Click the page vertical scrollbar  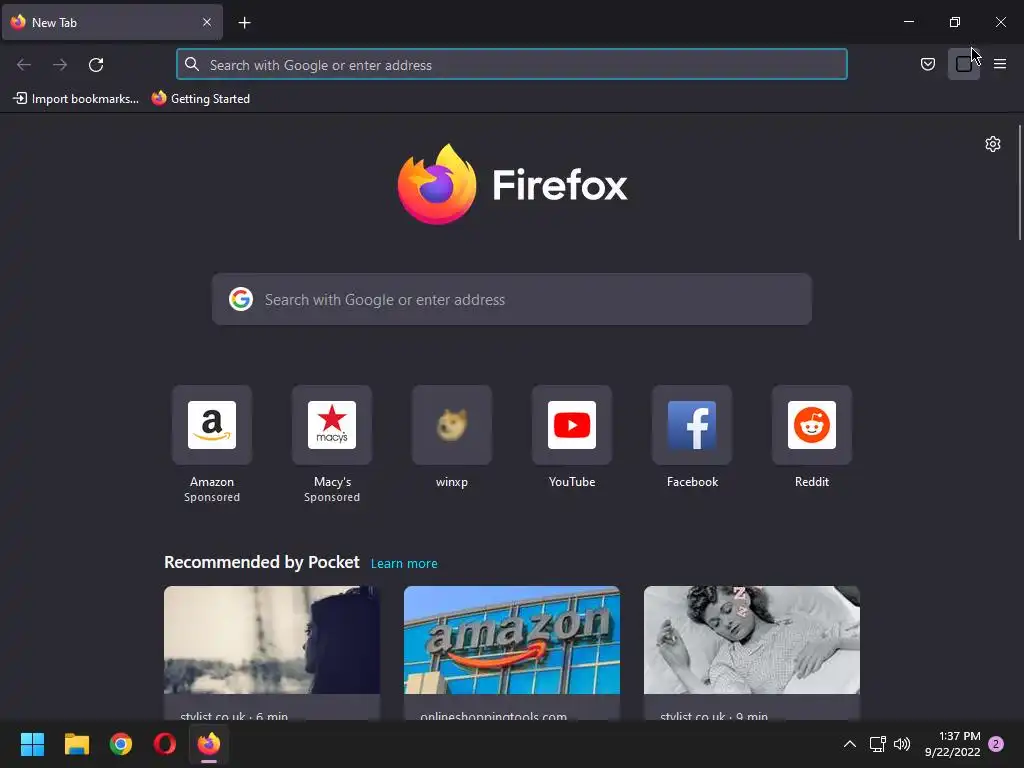click(x=1019, y=183)
